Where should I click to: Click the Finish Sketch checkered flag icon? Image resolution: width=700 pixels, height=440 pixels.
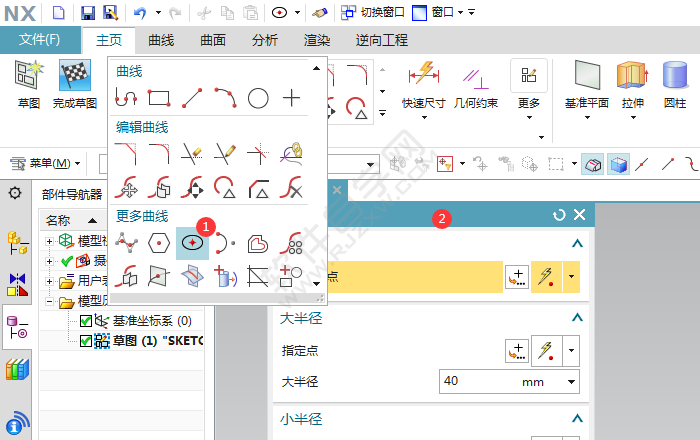coord(75,75)
